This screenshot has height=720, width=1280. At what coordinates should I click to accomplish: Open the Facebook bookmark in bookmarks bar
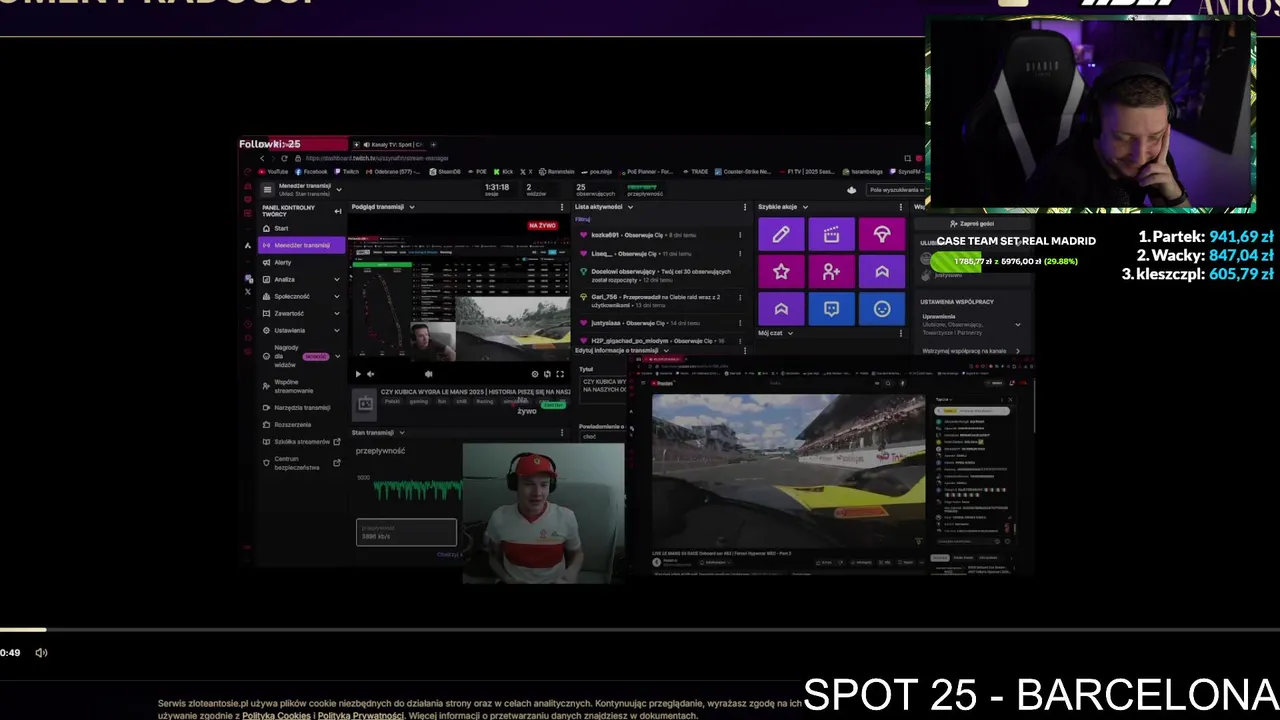coord(311,171)
